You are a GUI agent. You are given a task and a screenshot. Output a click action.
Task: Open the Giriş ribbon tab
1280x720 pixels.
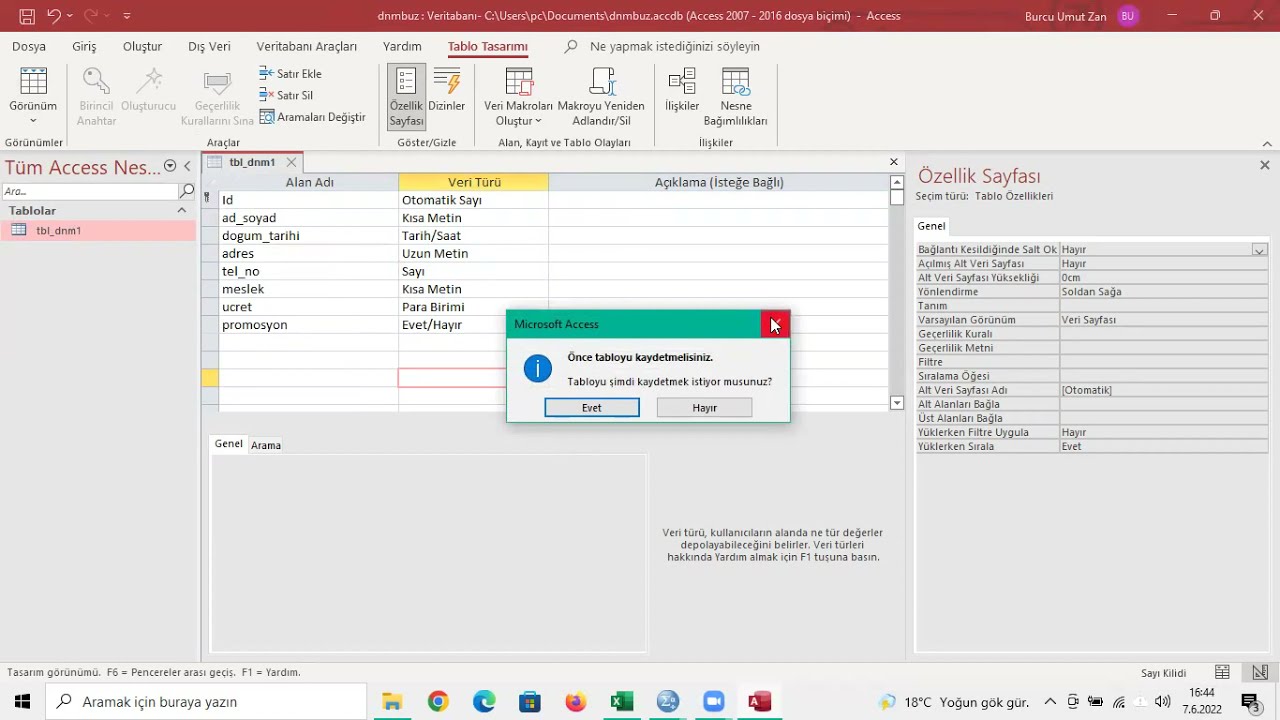tap(84, 46)
